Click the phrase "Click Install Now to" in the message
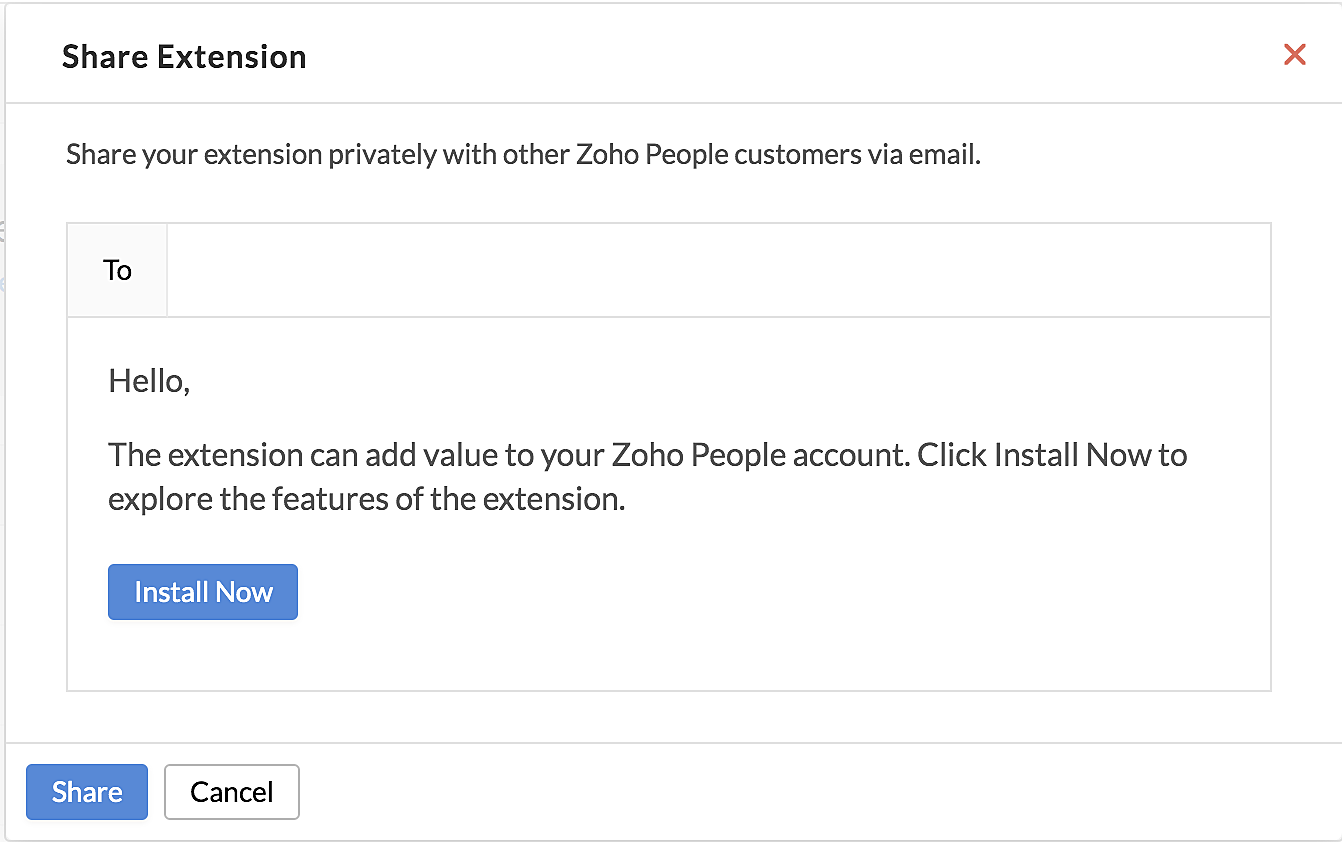This screenshot has width=1342, height=842. (x=1052, y=455)
